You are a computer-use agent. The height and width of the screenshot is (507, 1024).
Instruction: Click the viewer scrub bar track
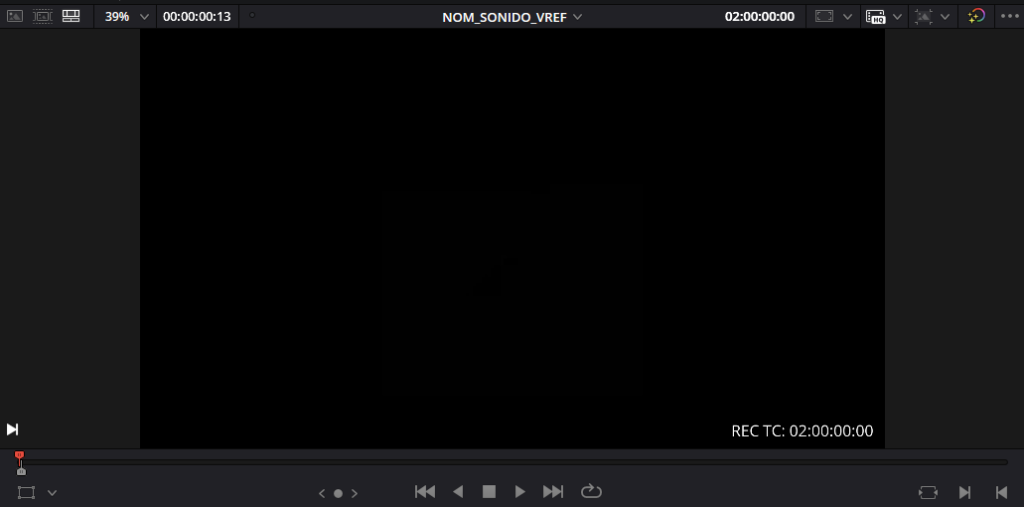(x=513, y=462)
